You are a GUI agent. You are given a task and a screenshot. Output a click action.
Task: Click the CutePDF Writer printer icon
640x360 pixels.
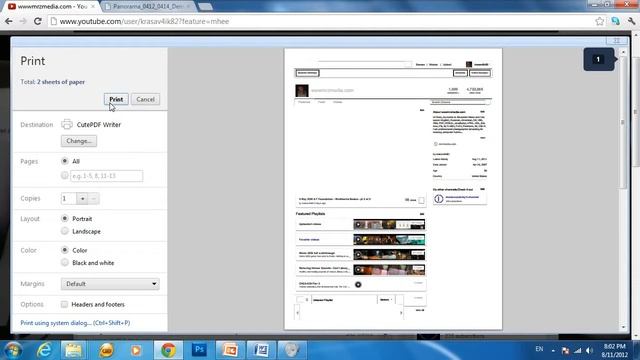(x=67, y=124)
